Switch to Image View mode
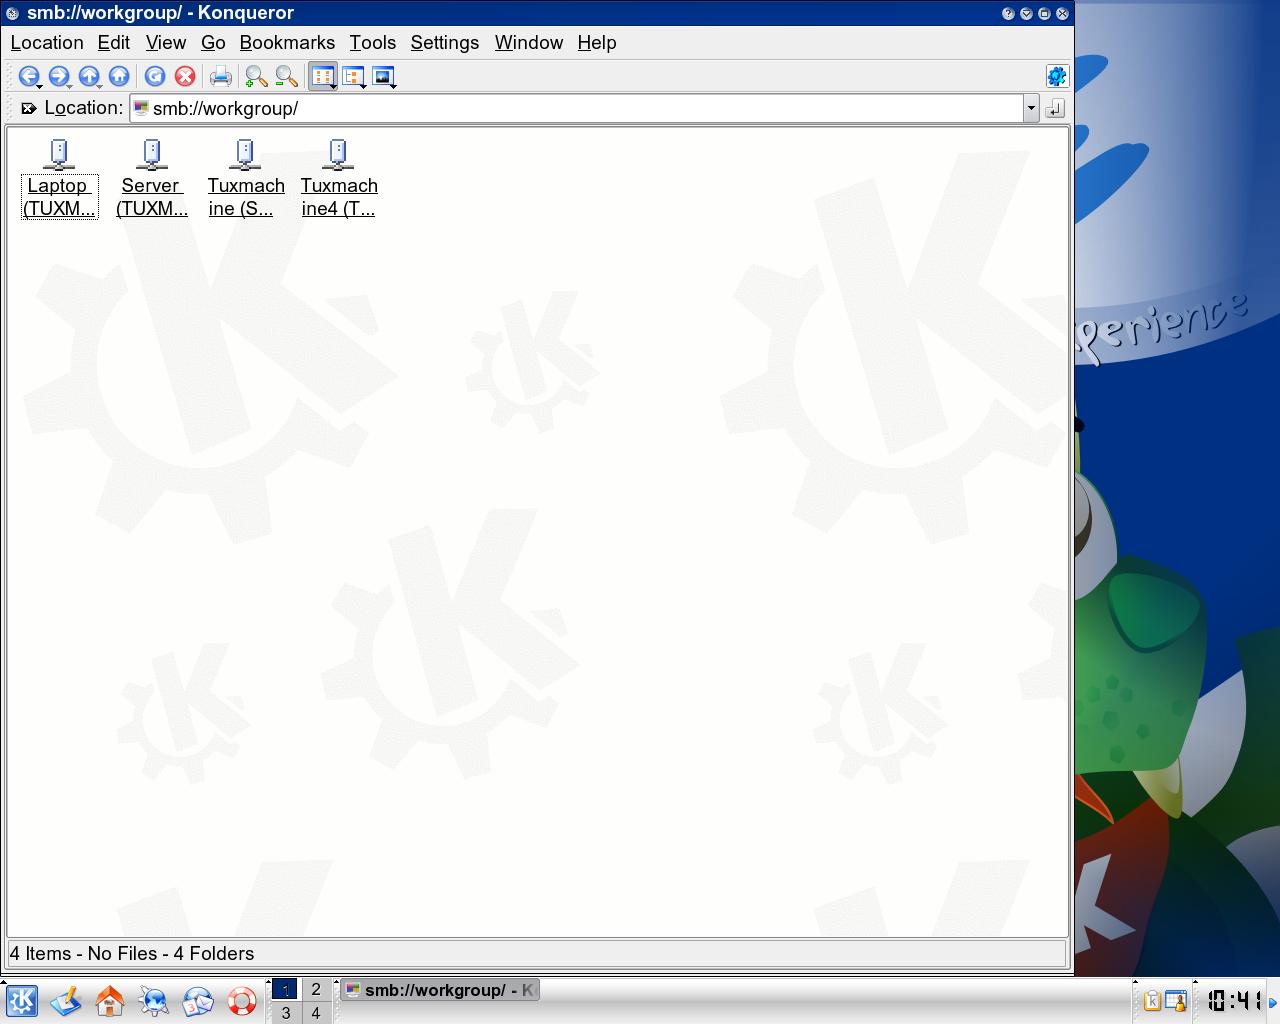The width and height of the screenshot is (1280, 1024). (382, 76)
